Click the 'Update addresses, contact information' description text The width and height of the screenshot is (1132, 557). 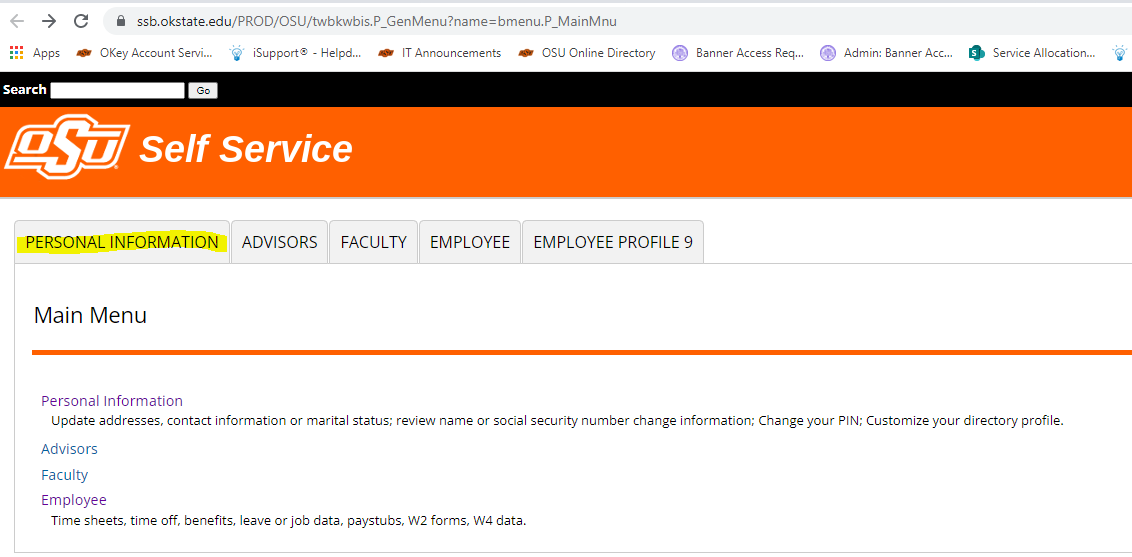[x=557, y=420]
